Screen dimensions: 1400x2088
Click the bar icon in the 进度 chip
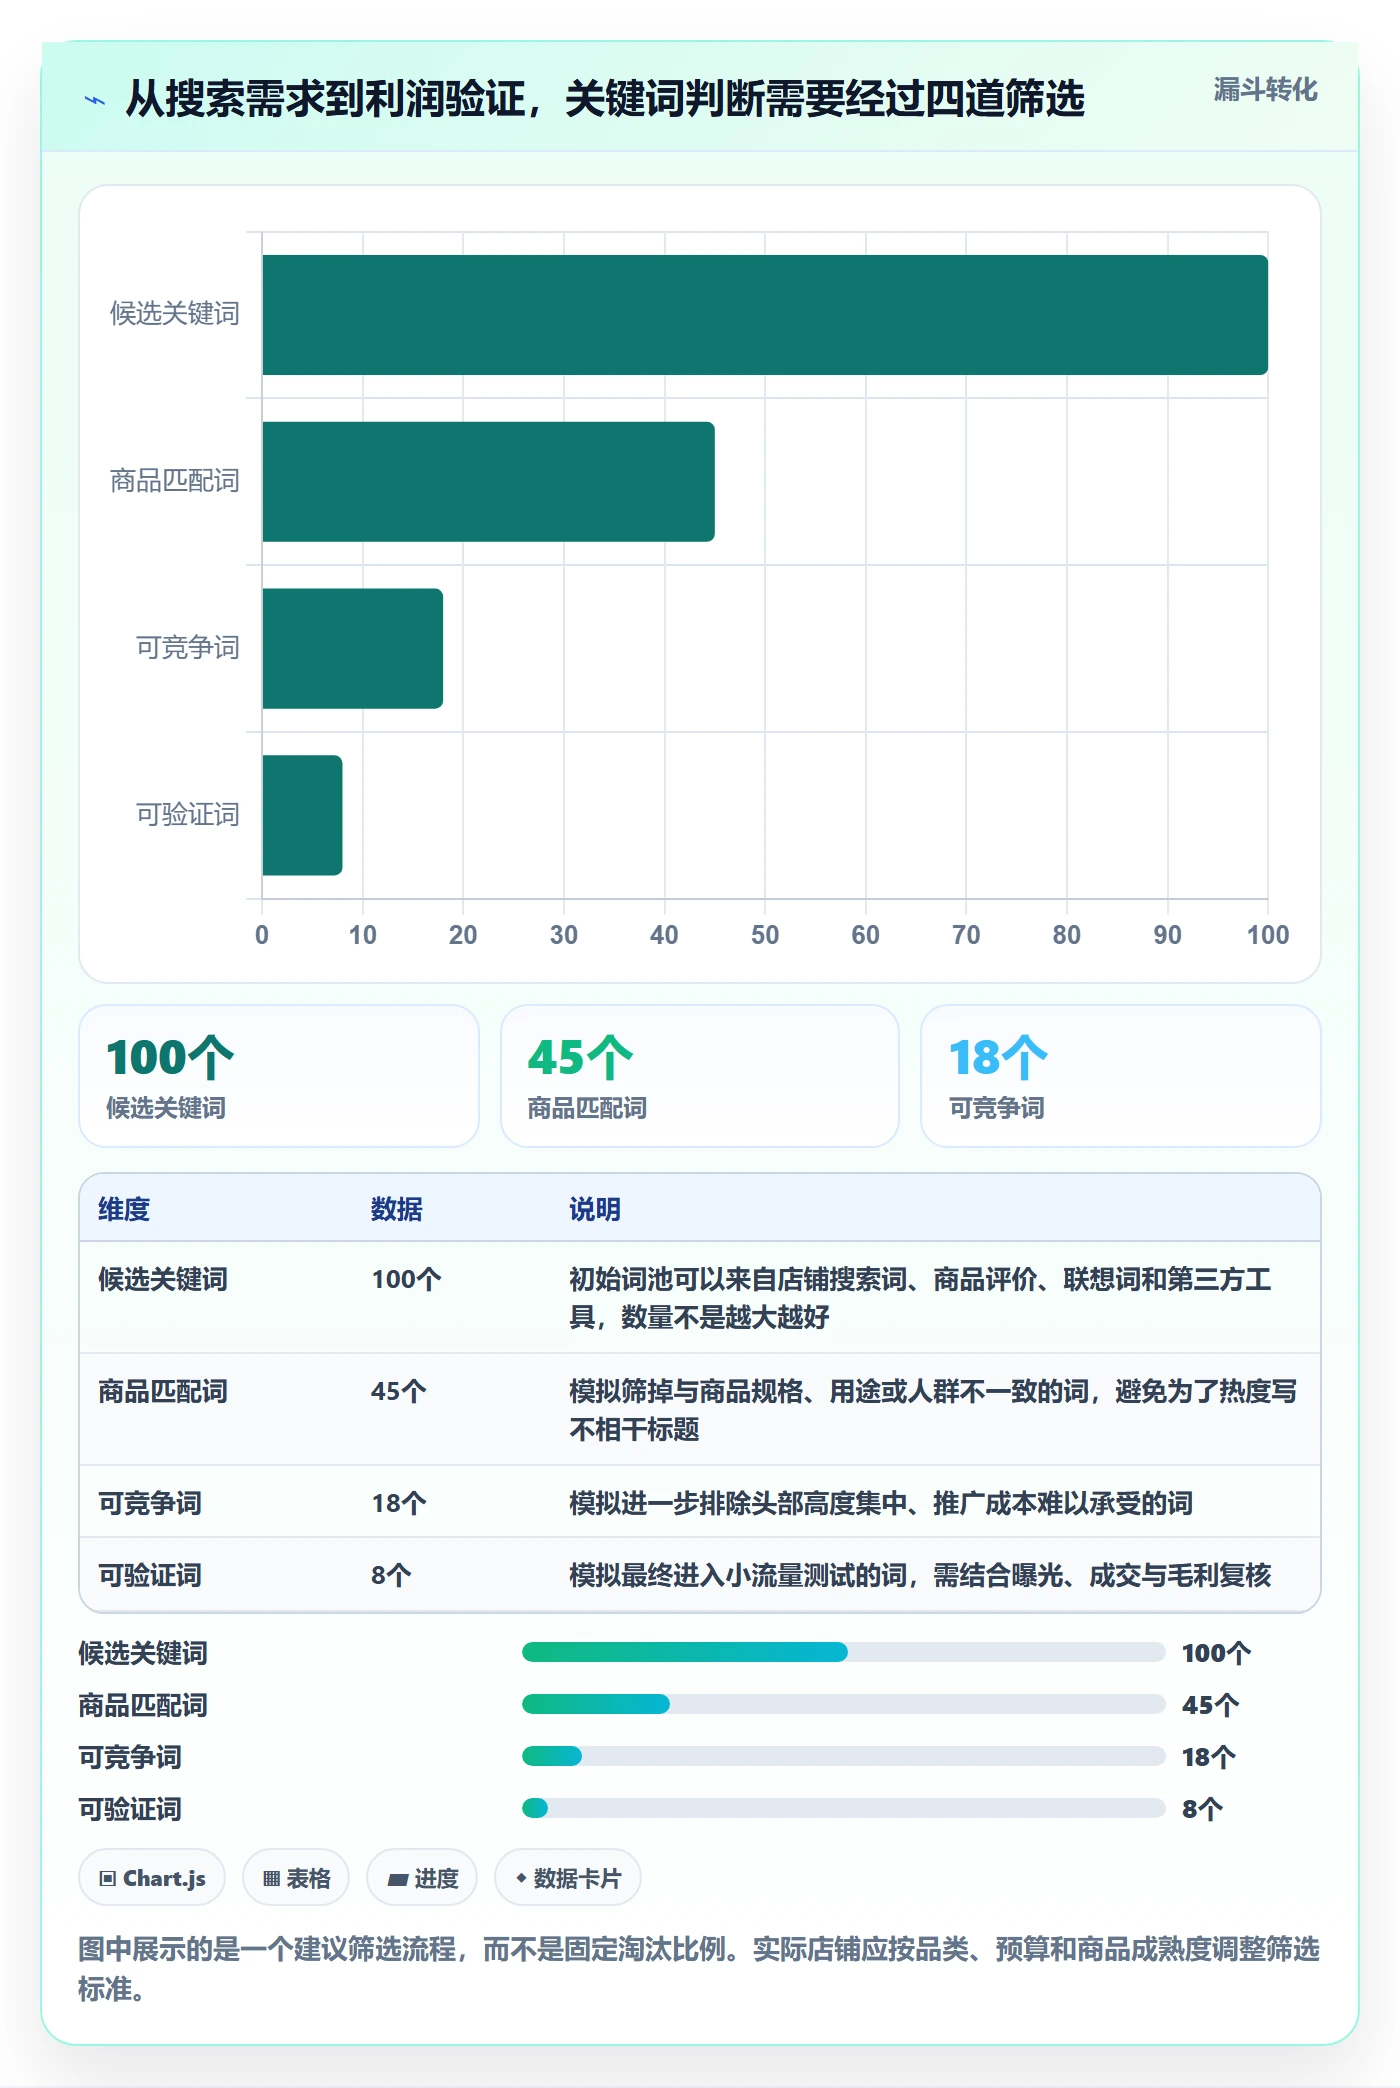pyautogui.click(x=397, y=1880)
